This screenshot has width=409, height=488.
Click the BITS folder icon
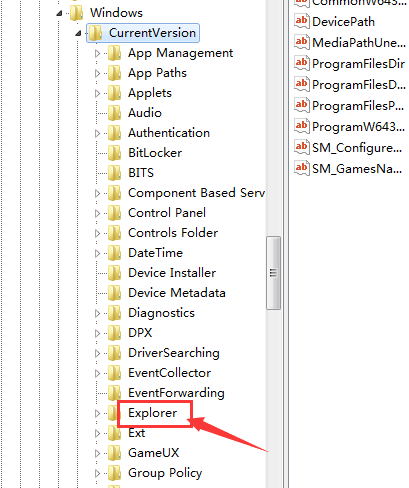click(x=115, y=173)
